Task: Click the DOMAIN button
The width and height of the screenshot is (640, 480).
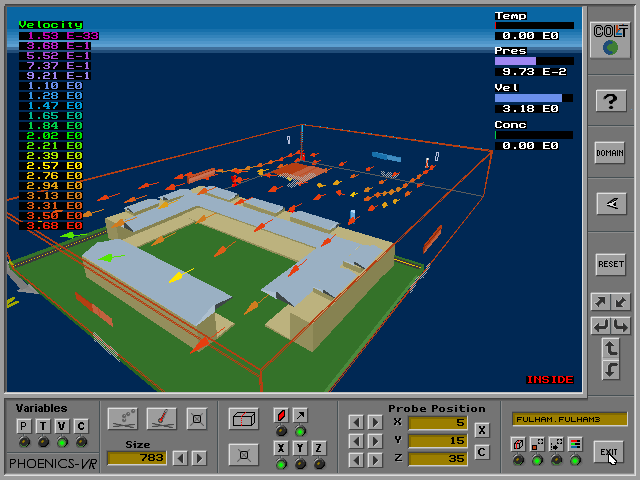Action: pos(610,153)
